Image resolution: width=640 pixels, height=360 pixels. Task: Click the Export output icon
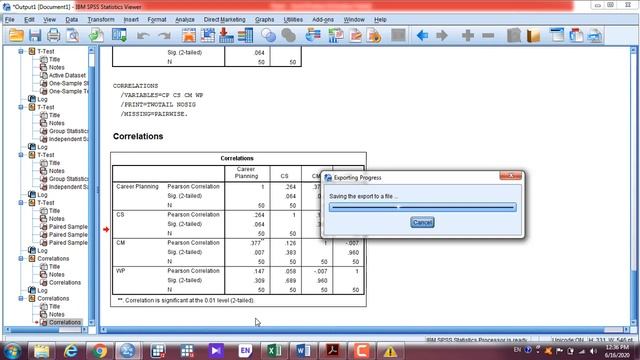(x=96, y=36)
